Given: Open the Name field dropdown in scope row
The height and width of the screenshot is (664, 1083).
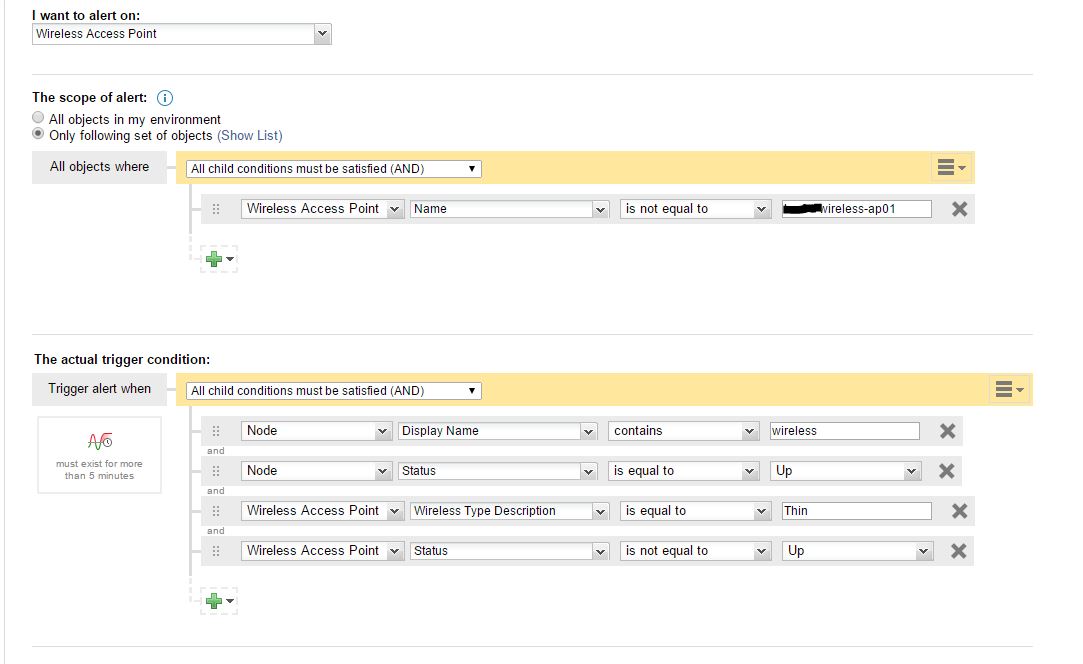Looking at the screenshot, I should 510,209.
